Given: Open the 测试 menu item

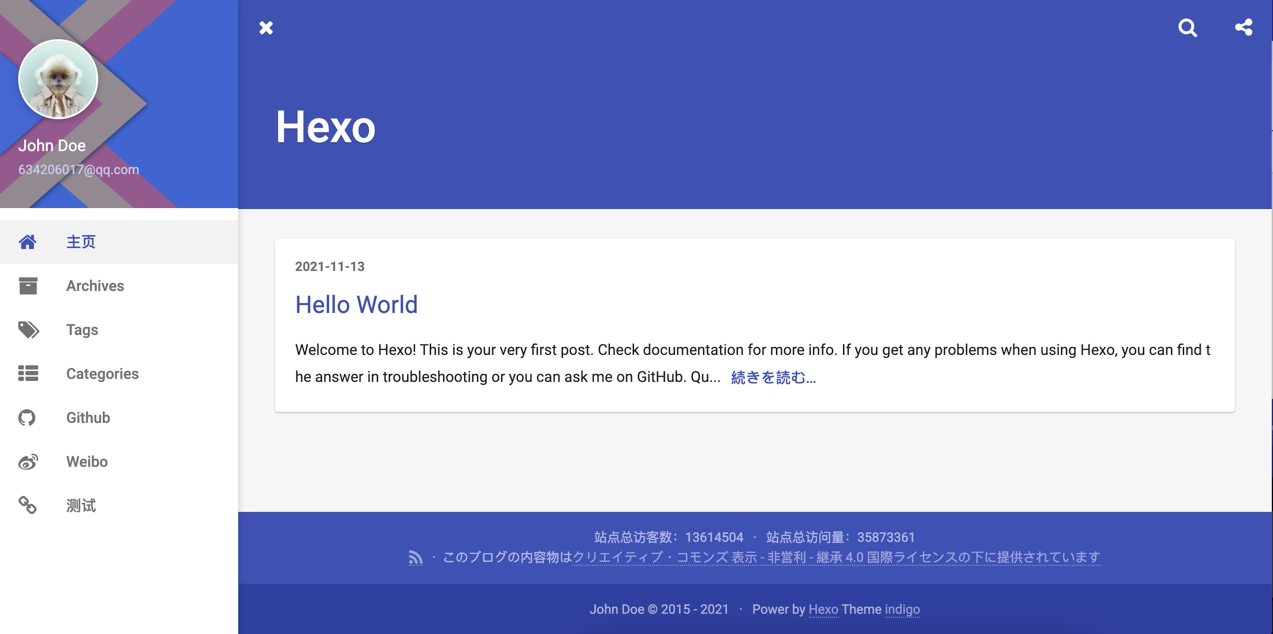Looking at the screenshot, I should point(119,506).
